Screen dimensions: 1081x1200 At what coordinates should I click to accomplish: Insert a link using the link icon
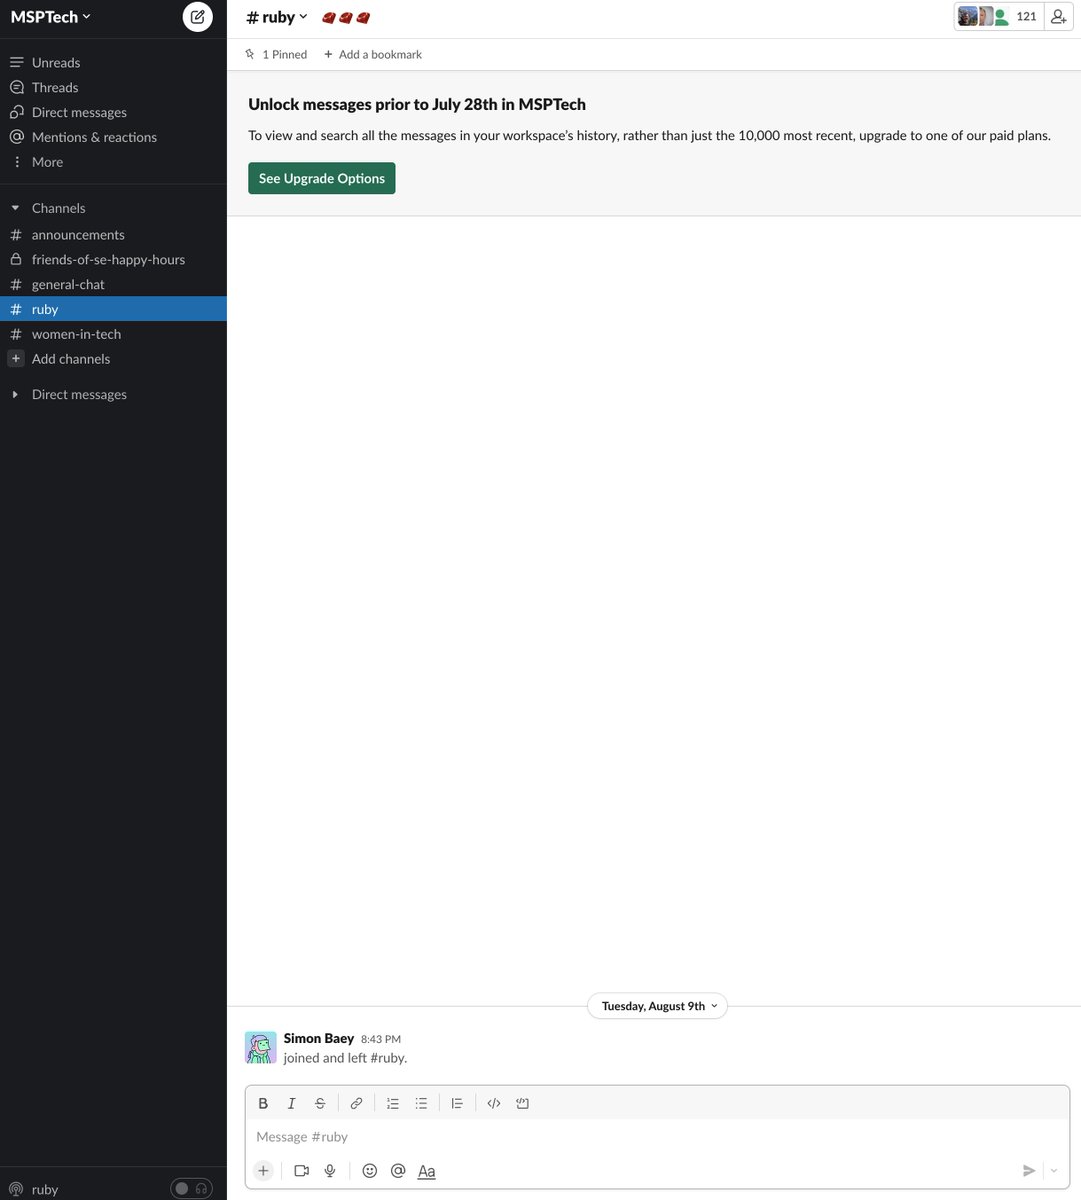click(356, 1103)
